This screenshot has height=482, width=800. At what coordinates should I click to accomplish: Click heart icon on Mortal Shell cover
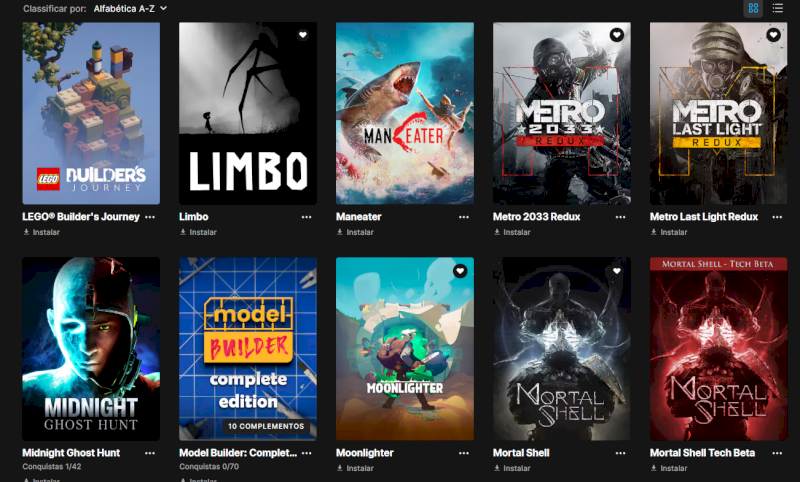(617, 271)
